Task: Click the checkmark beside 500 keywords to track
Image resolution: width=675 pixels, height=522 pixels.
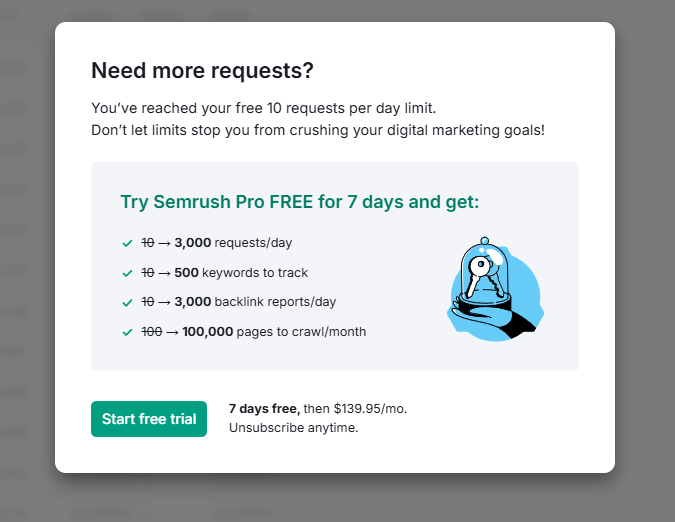Action: point(127,273)
